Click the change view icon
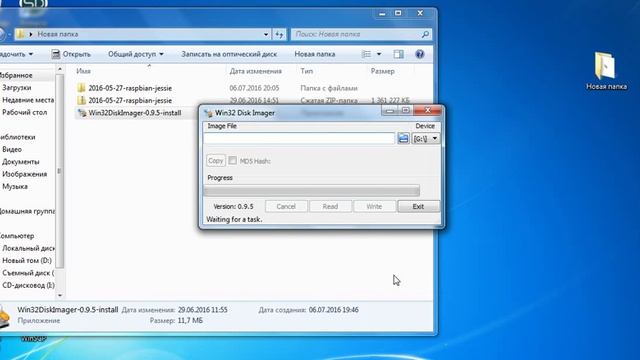 [367, 54]
